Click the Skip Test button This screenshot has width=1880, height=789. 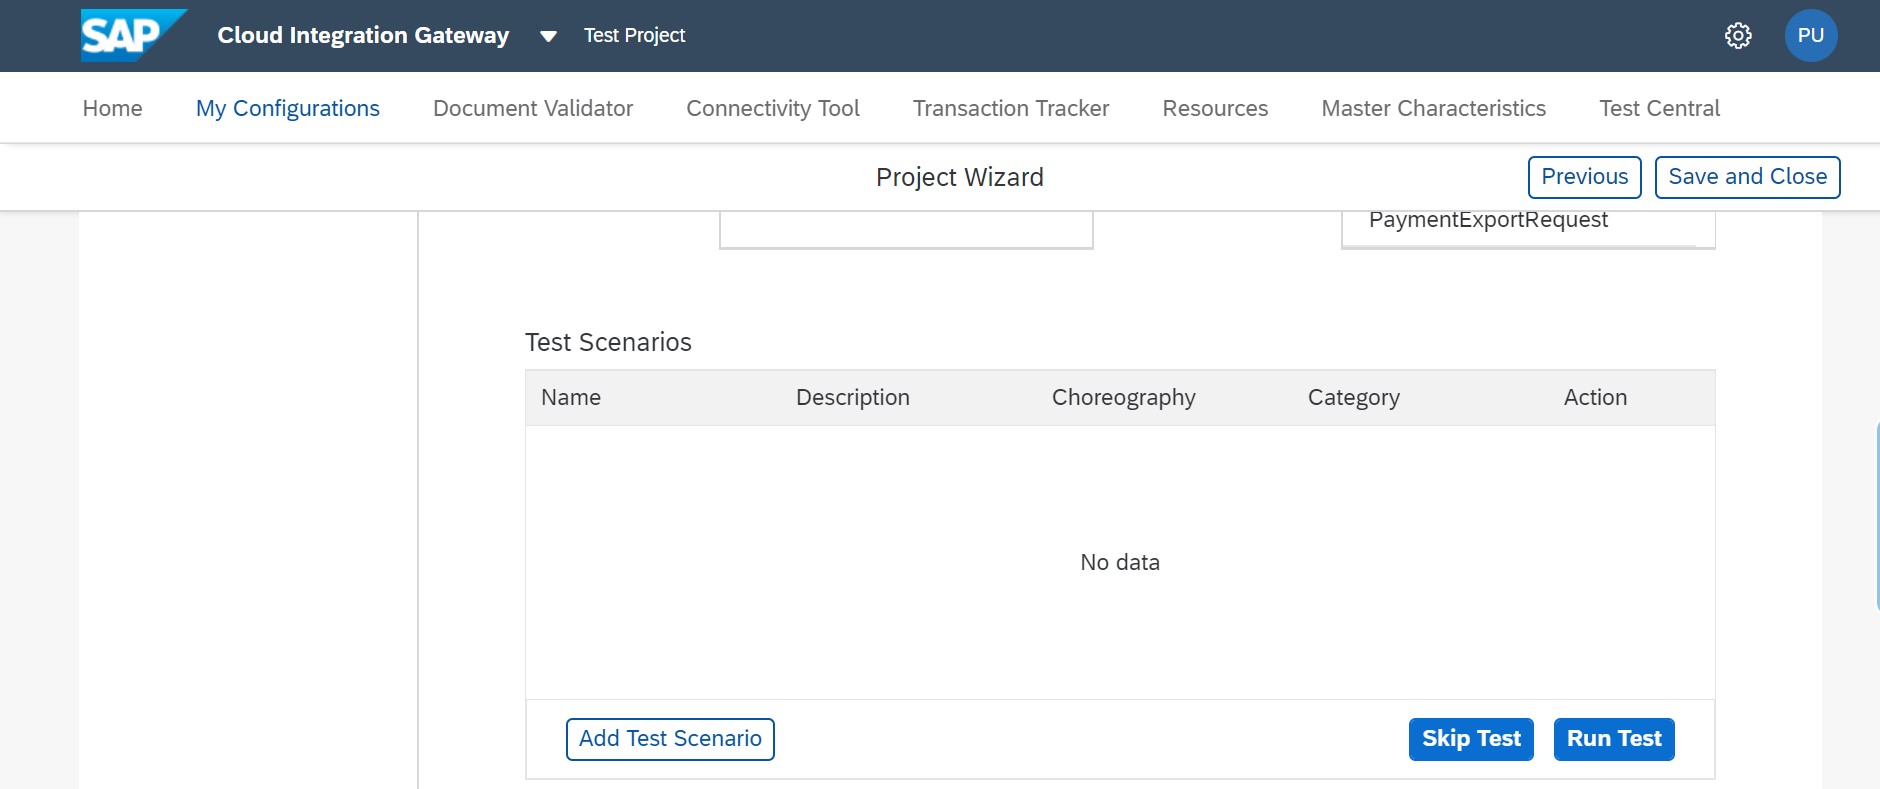[x=1470, y=739]
